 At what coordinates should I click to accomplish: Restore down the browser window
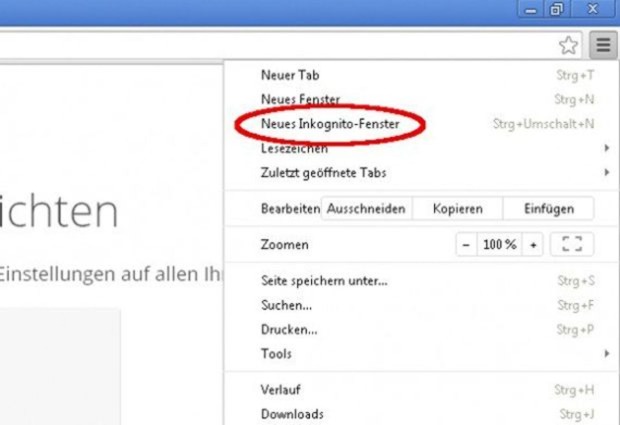click(x=557, y=9)
